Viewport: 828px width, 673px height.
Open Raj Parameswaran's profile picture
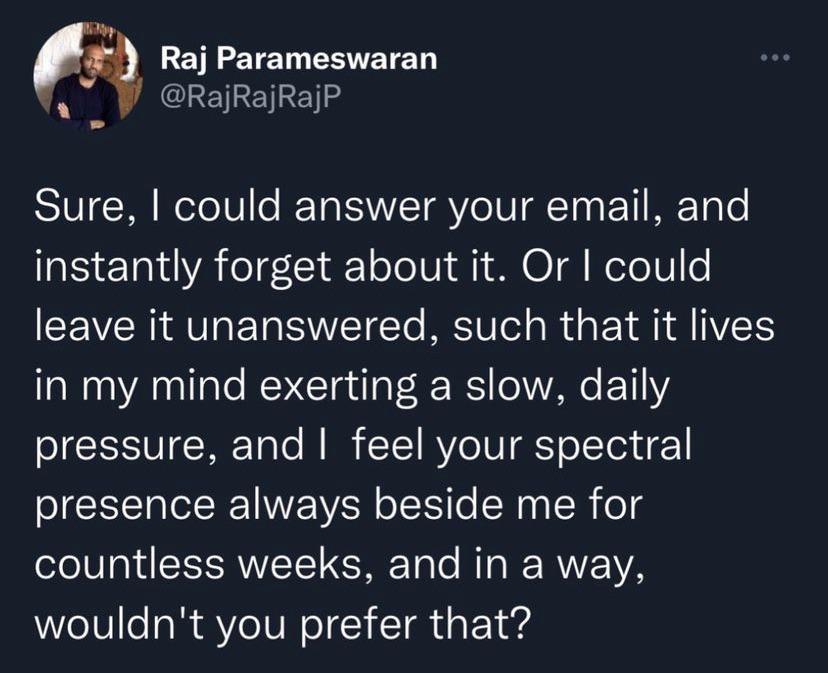87,77
